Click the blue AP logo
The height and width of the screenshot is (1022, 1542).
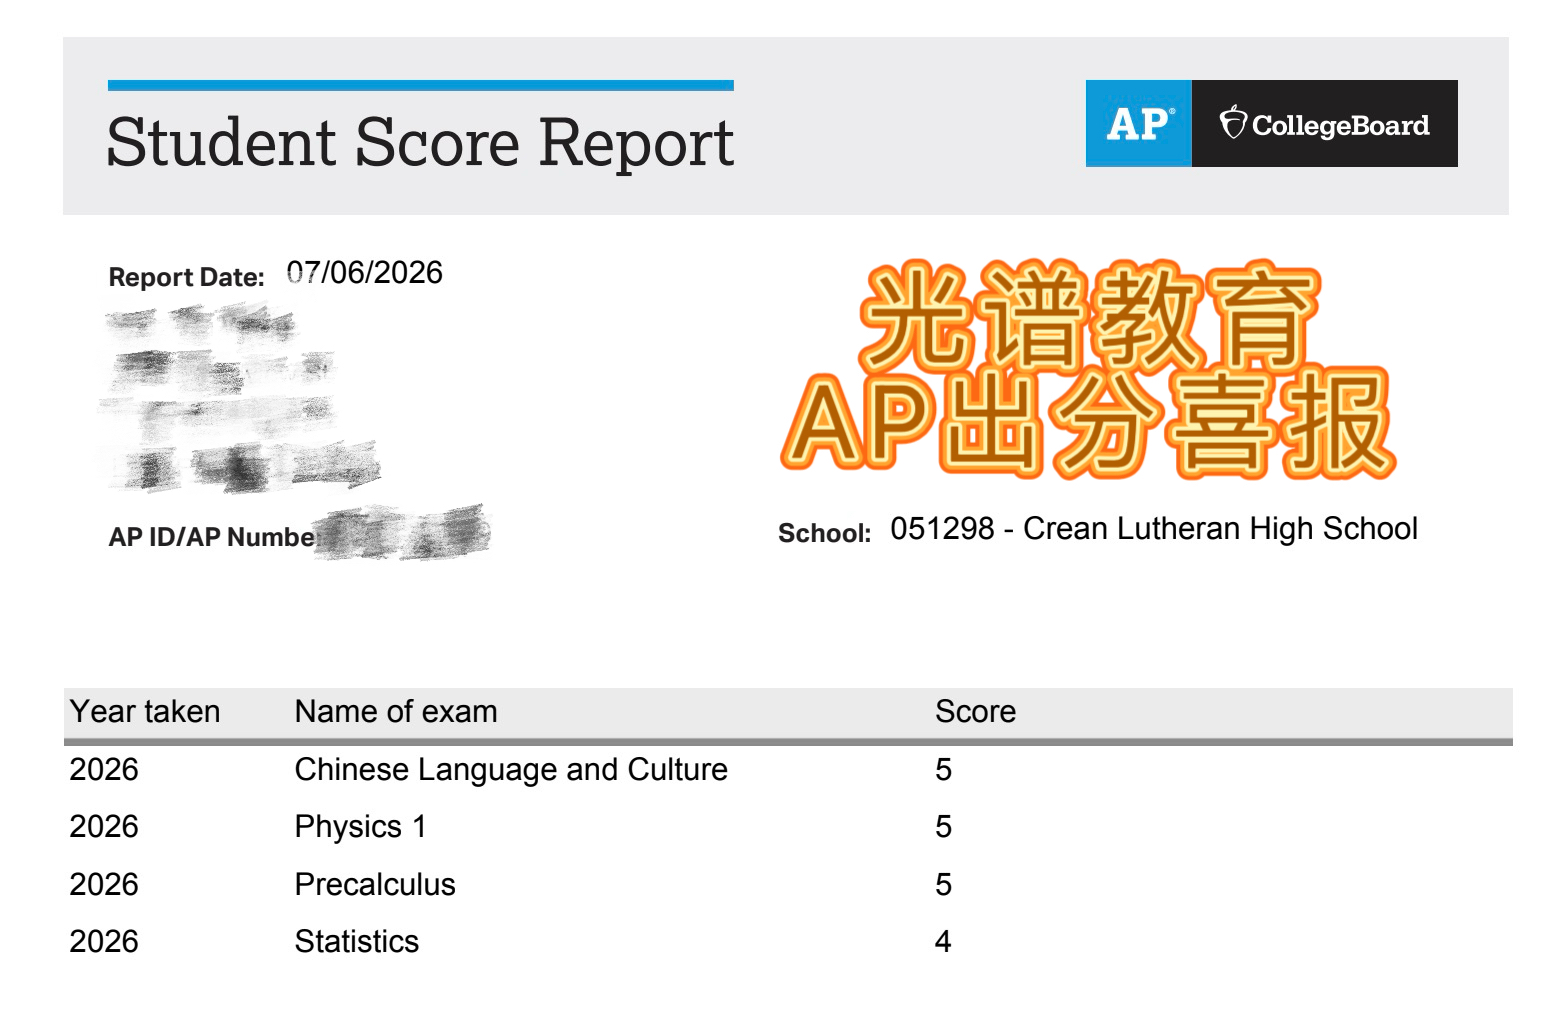1138,123
